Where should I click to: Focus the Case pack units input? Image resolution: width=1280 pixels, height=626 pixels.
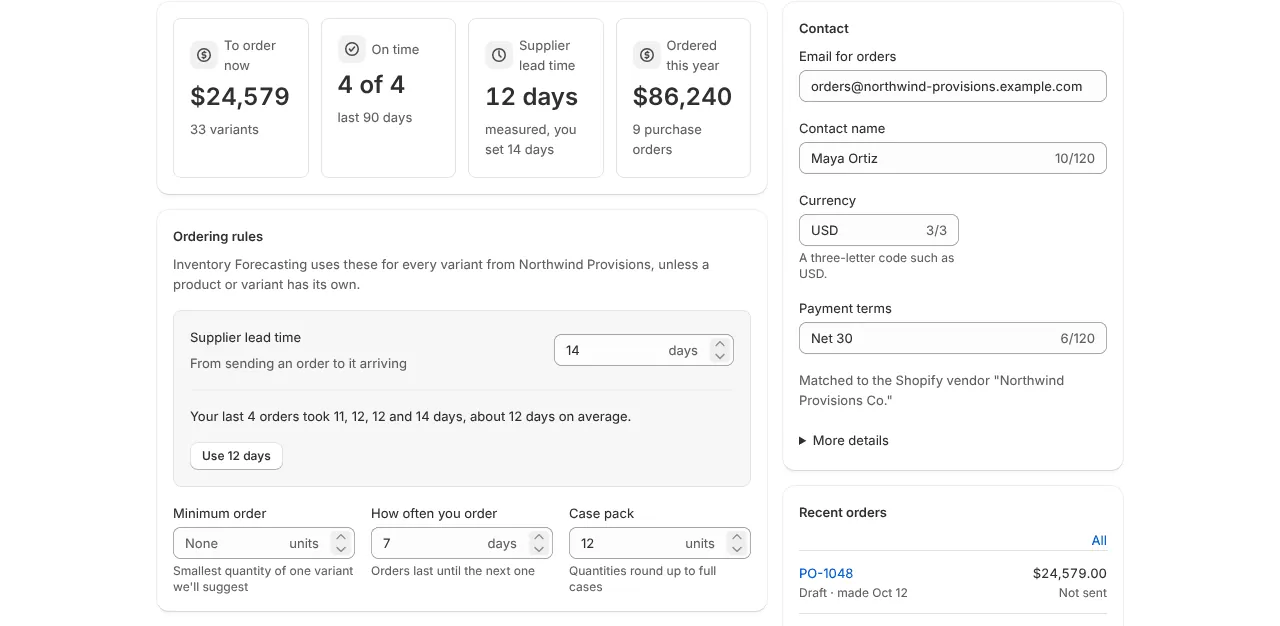(660, 543)
